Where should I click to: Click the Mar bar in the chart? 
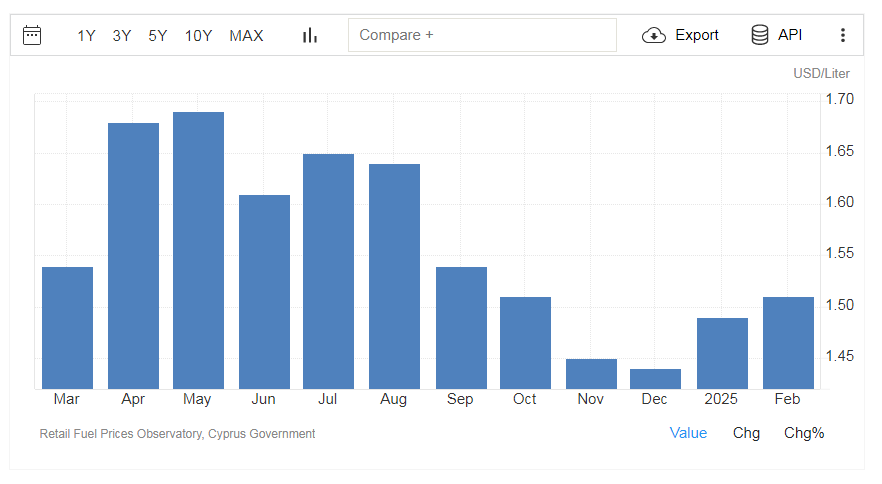[68, 328]
